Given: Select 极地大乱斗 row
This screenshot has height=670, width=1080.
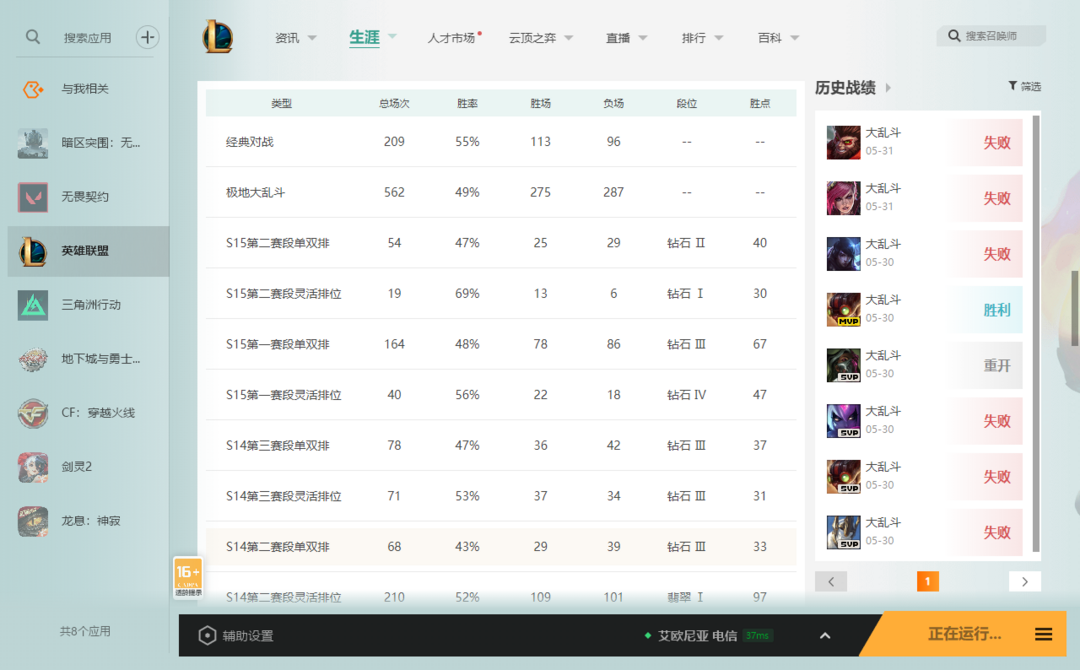Looking at the screenshot, I should [x=501, y=192].
